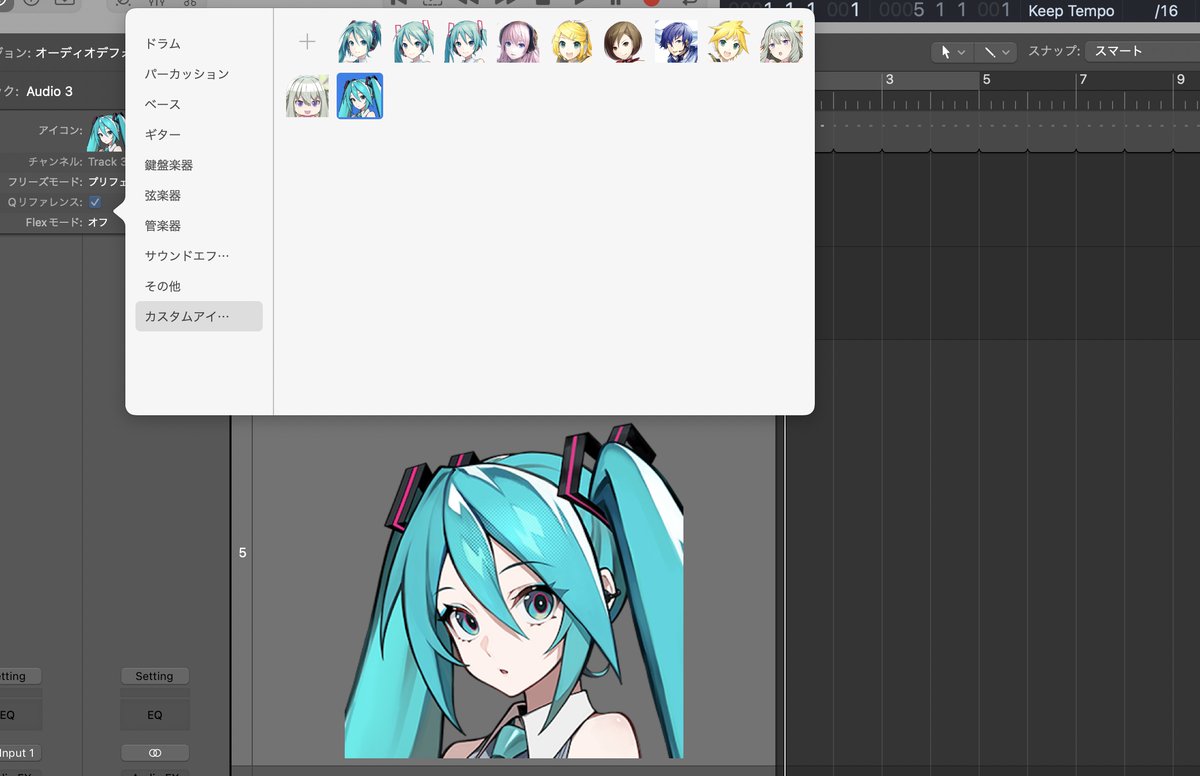Choose the brown-haired character icon
This screenshot has height=776, width=1200.
click(624, 42)
